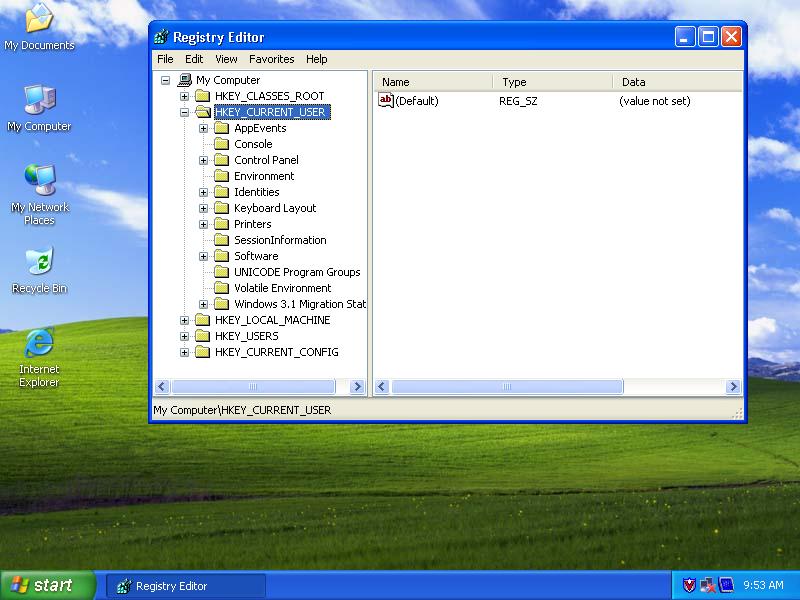The height and width of the screenshot is (600, 800).
Task: Expand HKEY_LOCAL_MACHINE key
Action: [x=184, y=320]
